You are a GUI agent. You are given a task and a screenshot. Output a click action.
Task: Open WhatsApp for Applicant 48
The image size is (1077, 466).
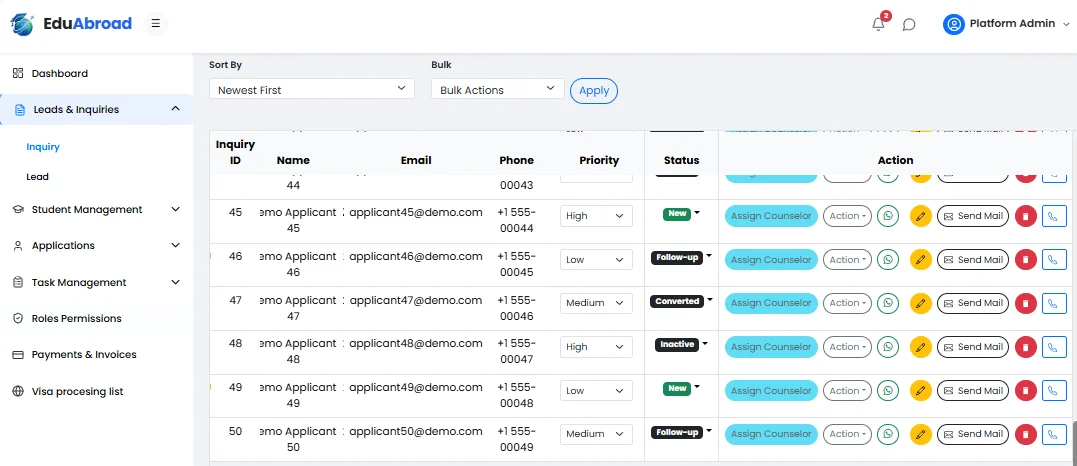[888, 347]
